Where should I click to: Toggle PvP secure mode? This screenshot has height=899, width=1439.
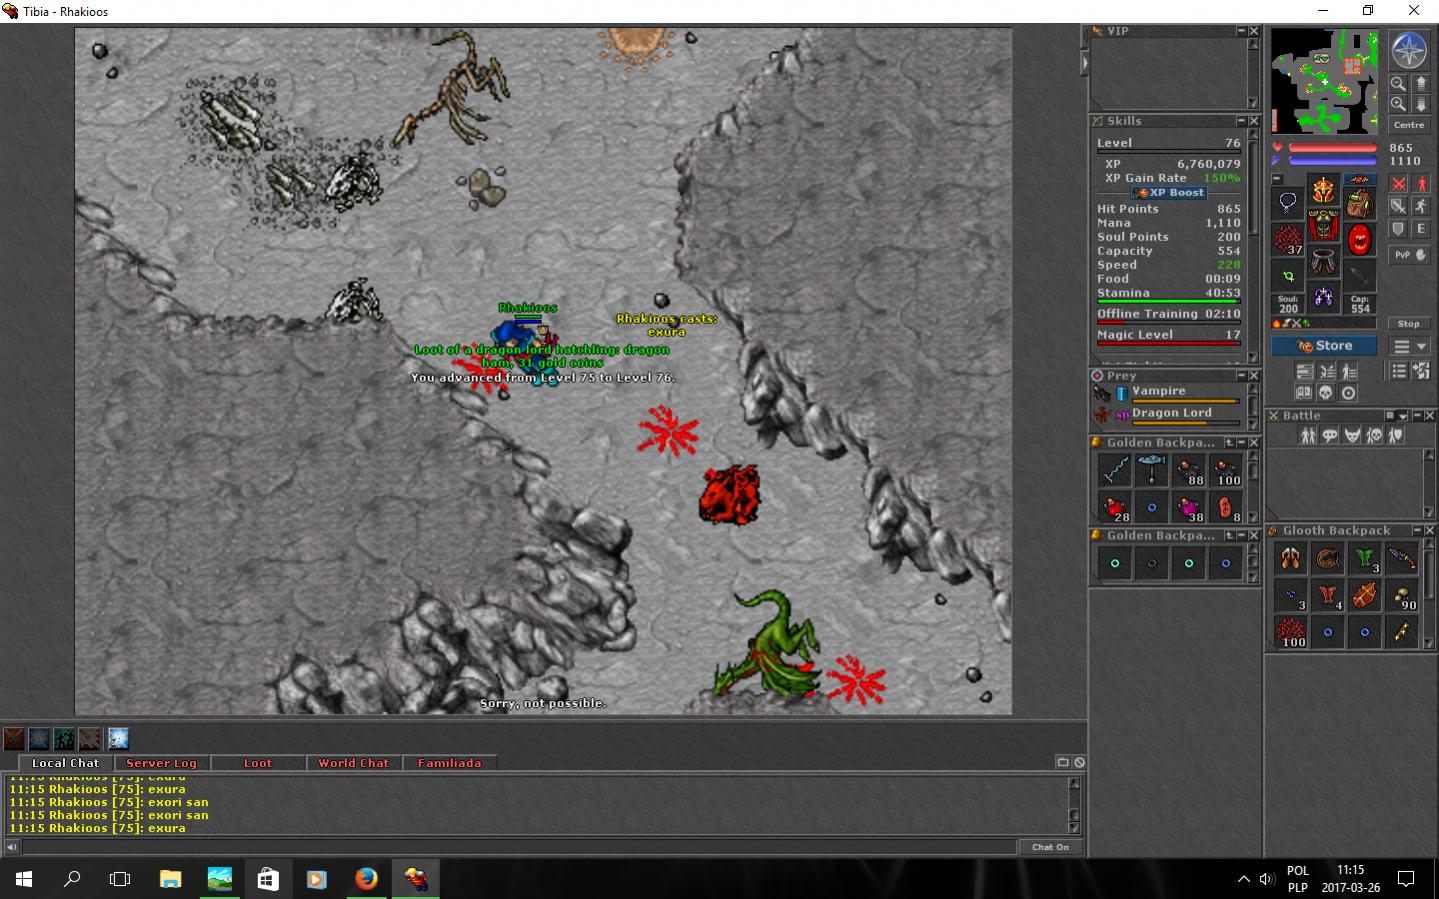[1410, 255]
